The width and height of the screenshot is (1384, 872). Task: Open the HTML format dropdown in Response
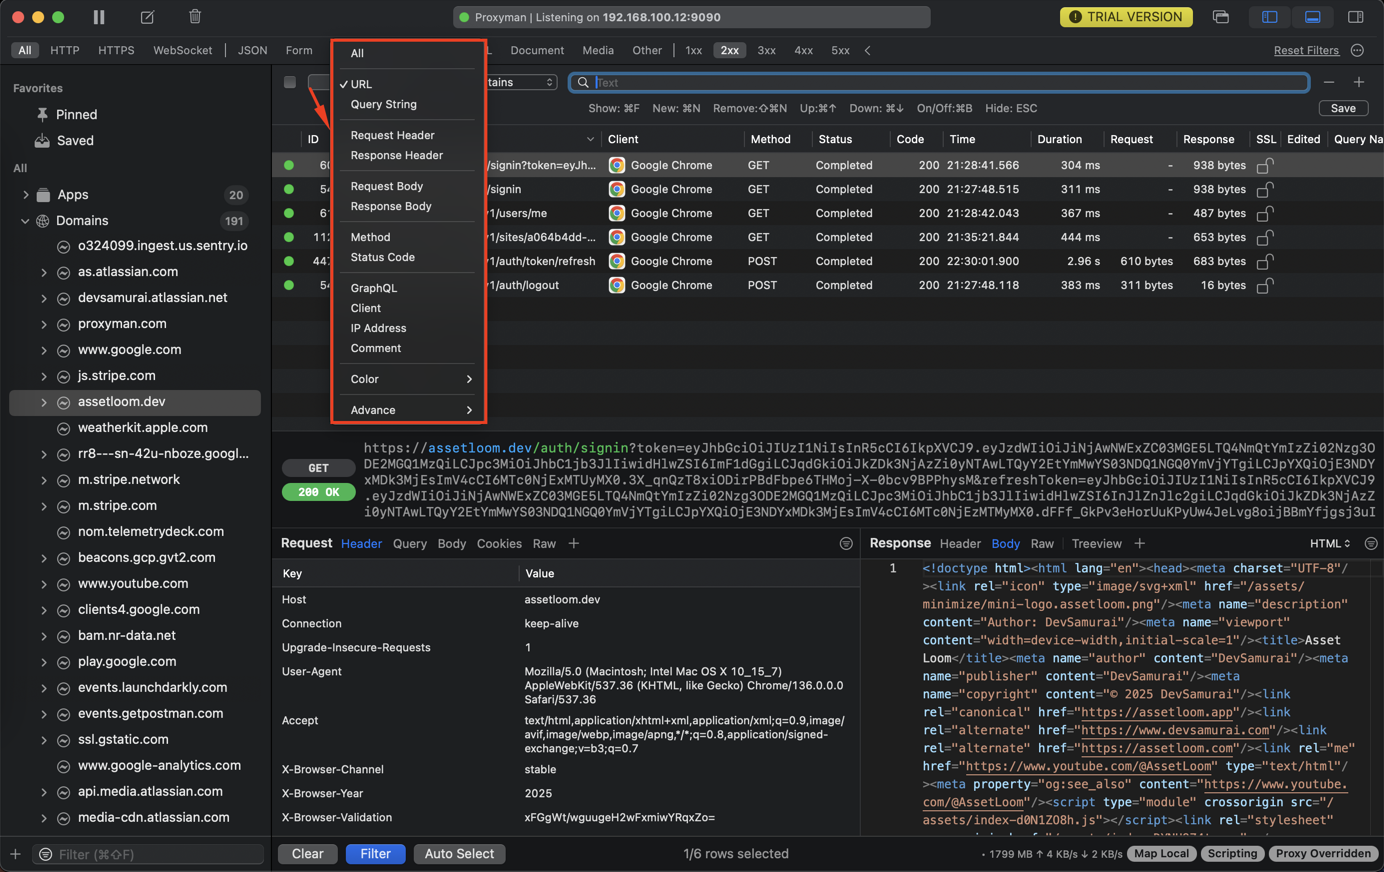tap(1330, 544)
